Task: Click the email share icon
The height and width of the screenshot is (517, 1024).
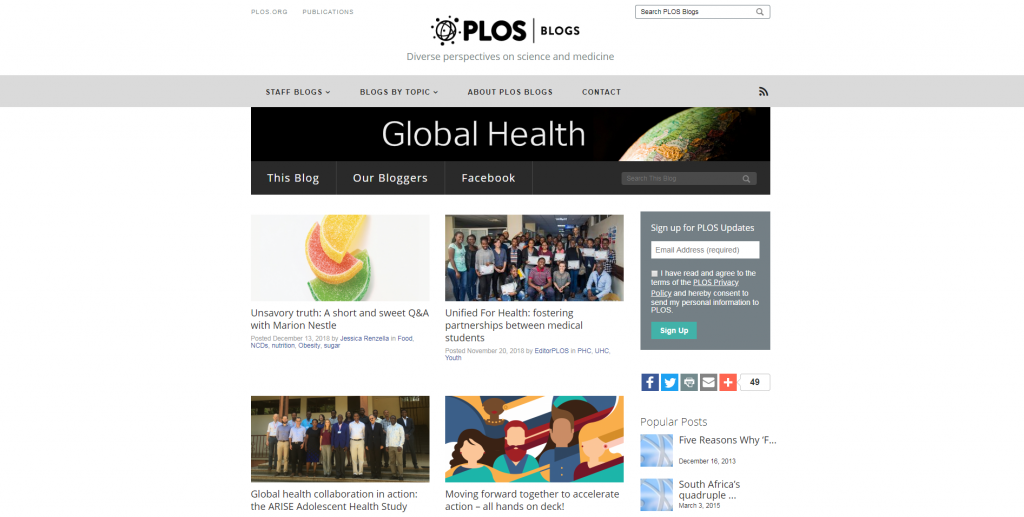Action: pos(709,383)
